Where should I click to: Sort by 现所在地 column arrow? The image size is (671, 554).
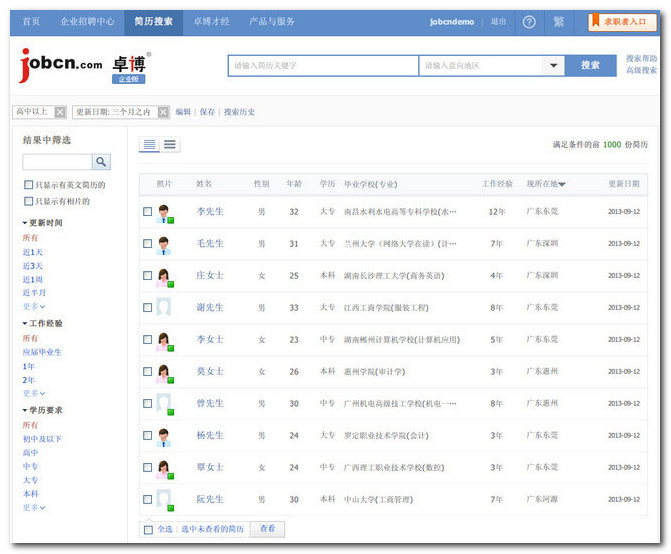point(562,185)
